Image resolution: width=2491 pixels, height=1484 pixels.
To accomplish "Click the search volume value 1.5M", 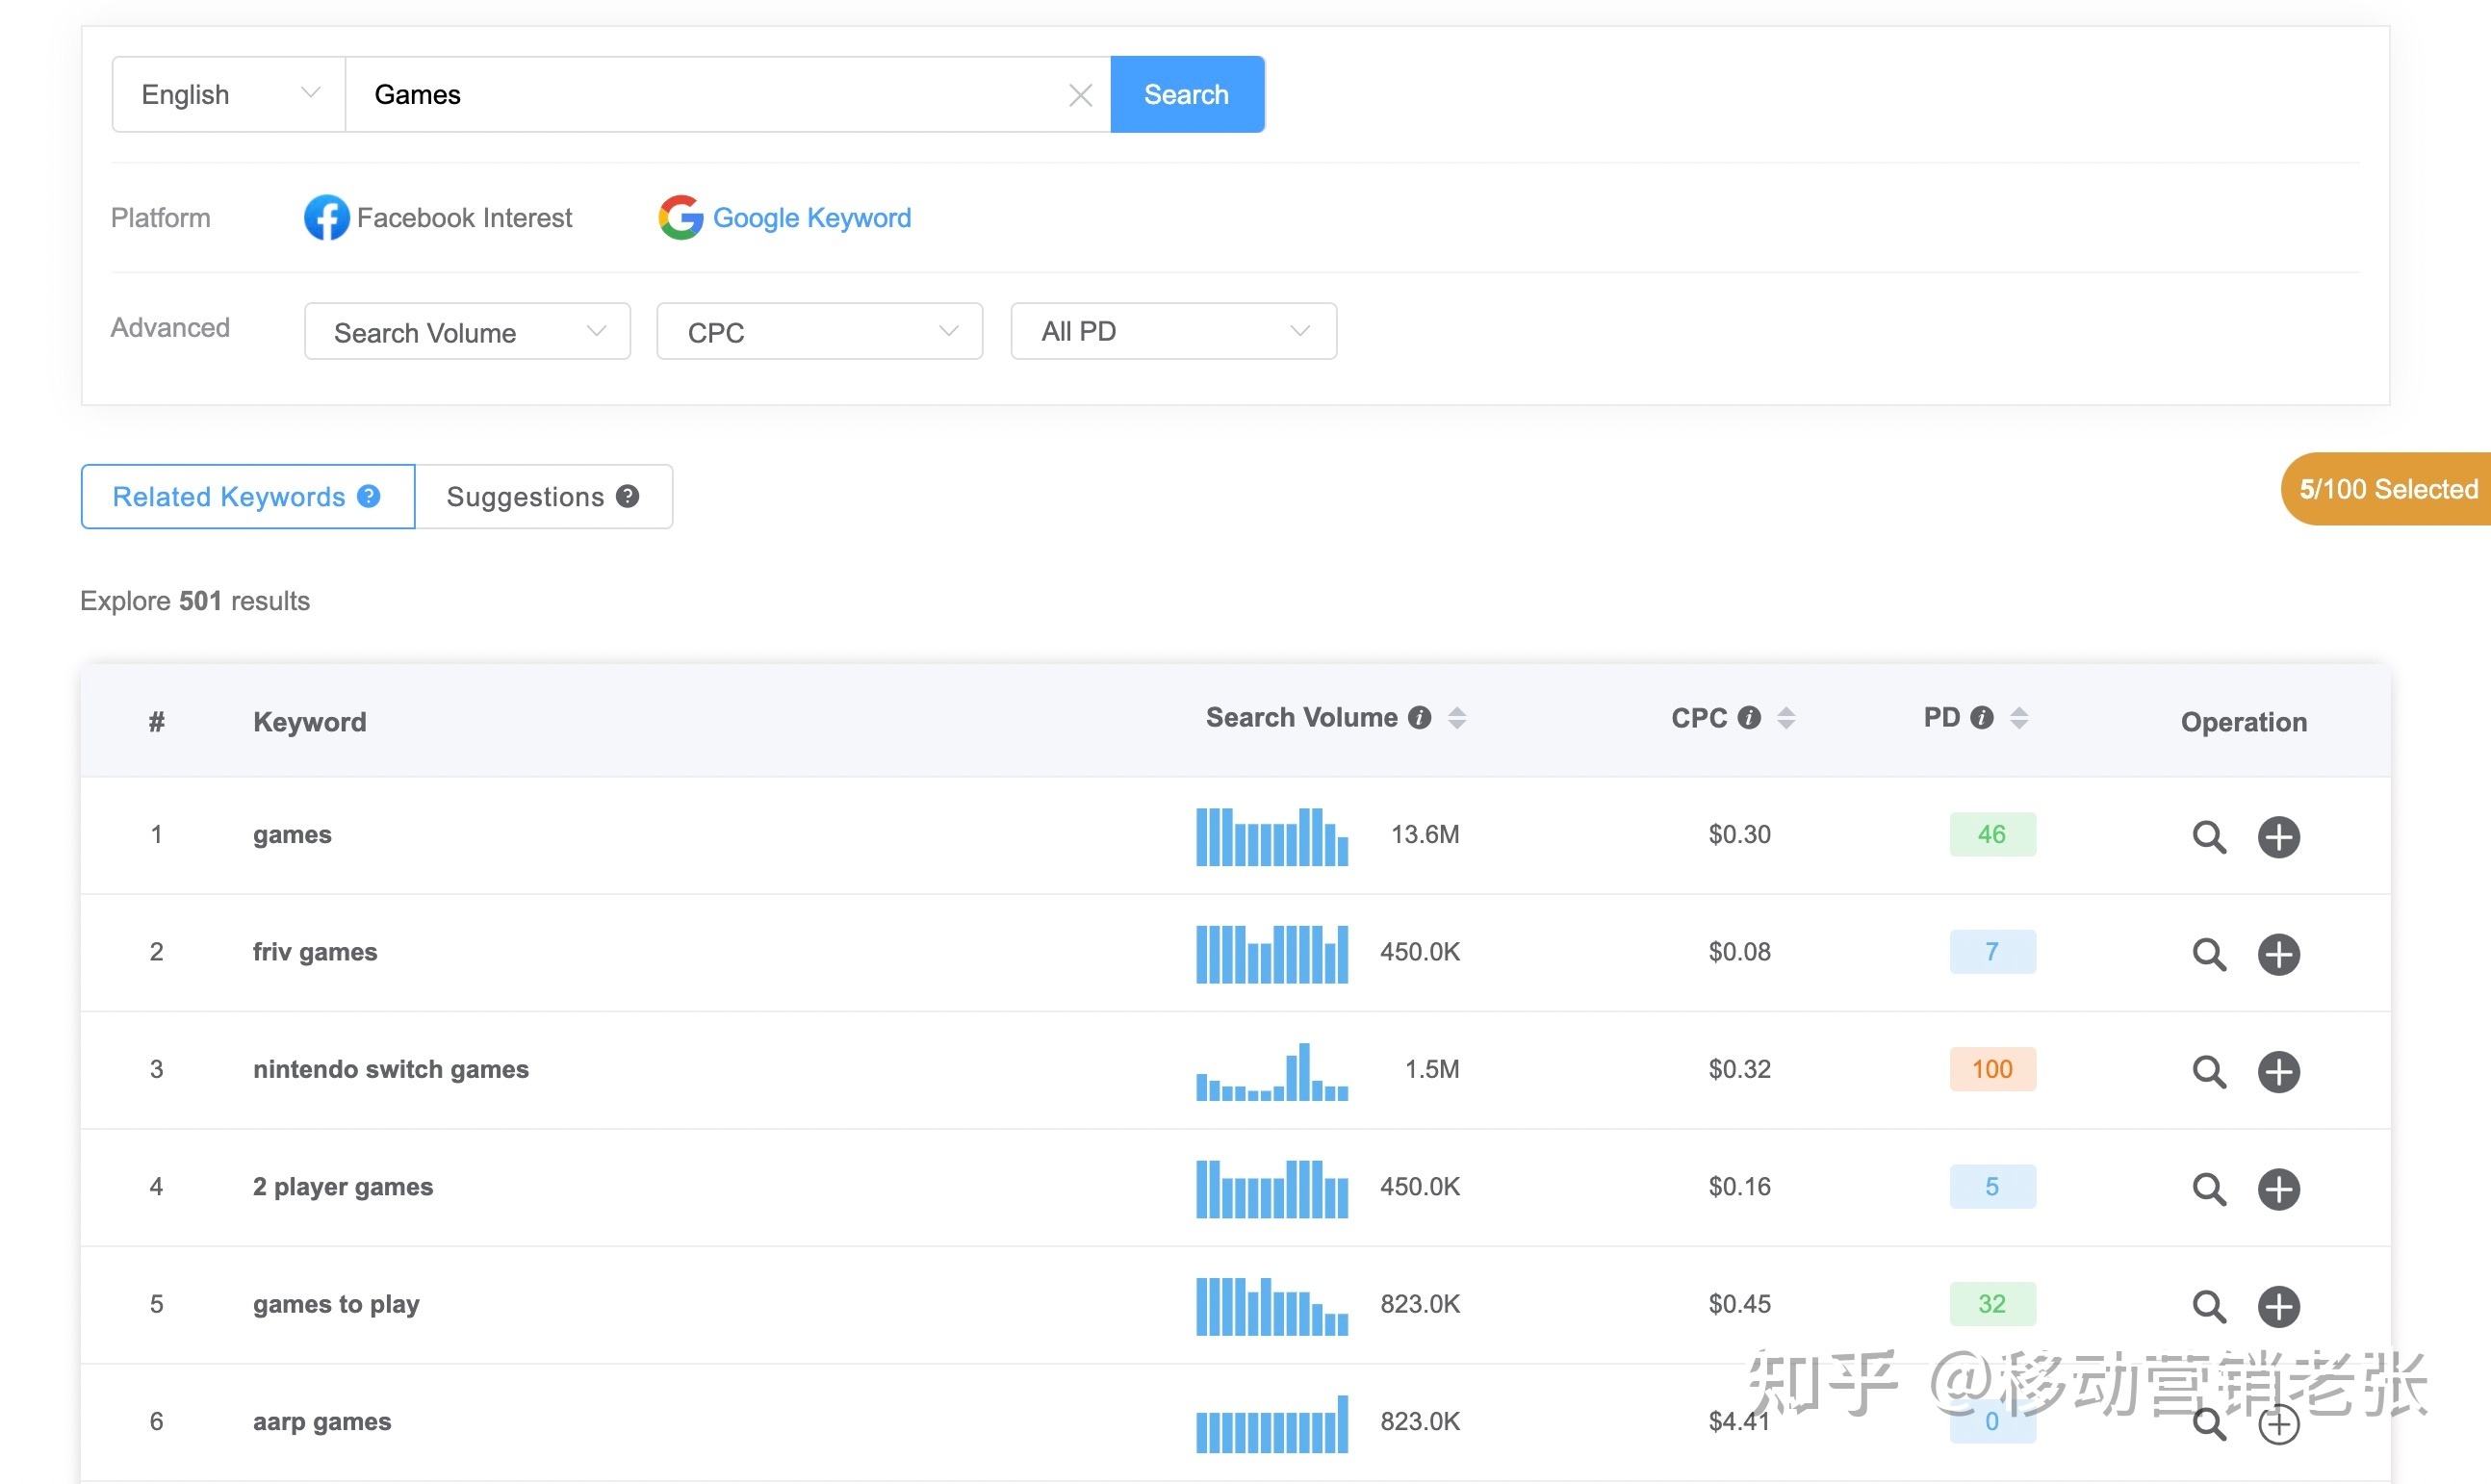I will (x=1432, y=1069).
